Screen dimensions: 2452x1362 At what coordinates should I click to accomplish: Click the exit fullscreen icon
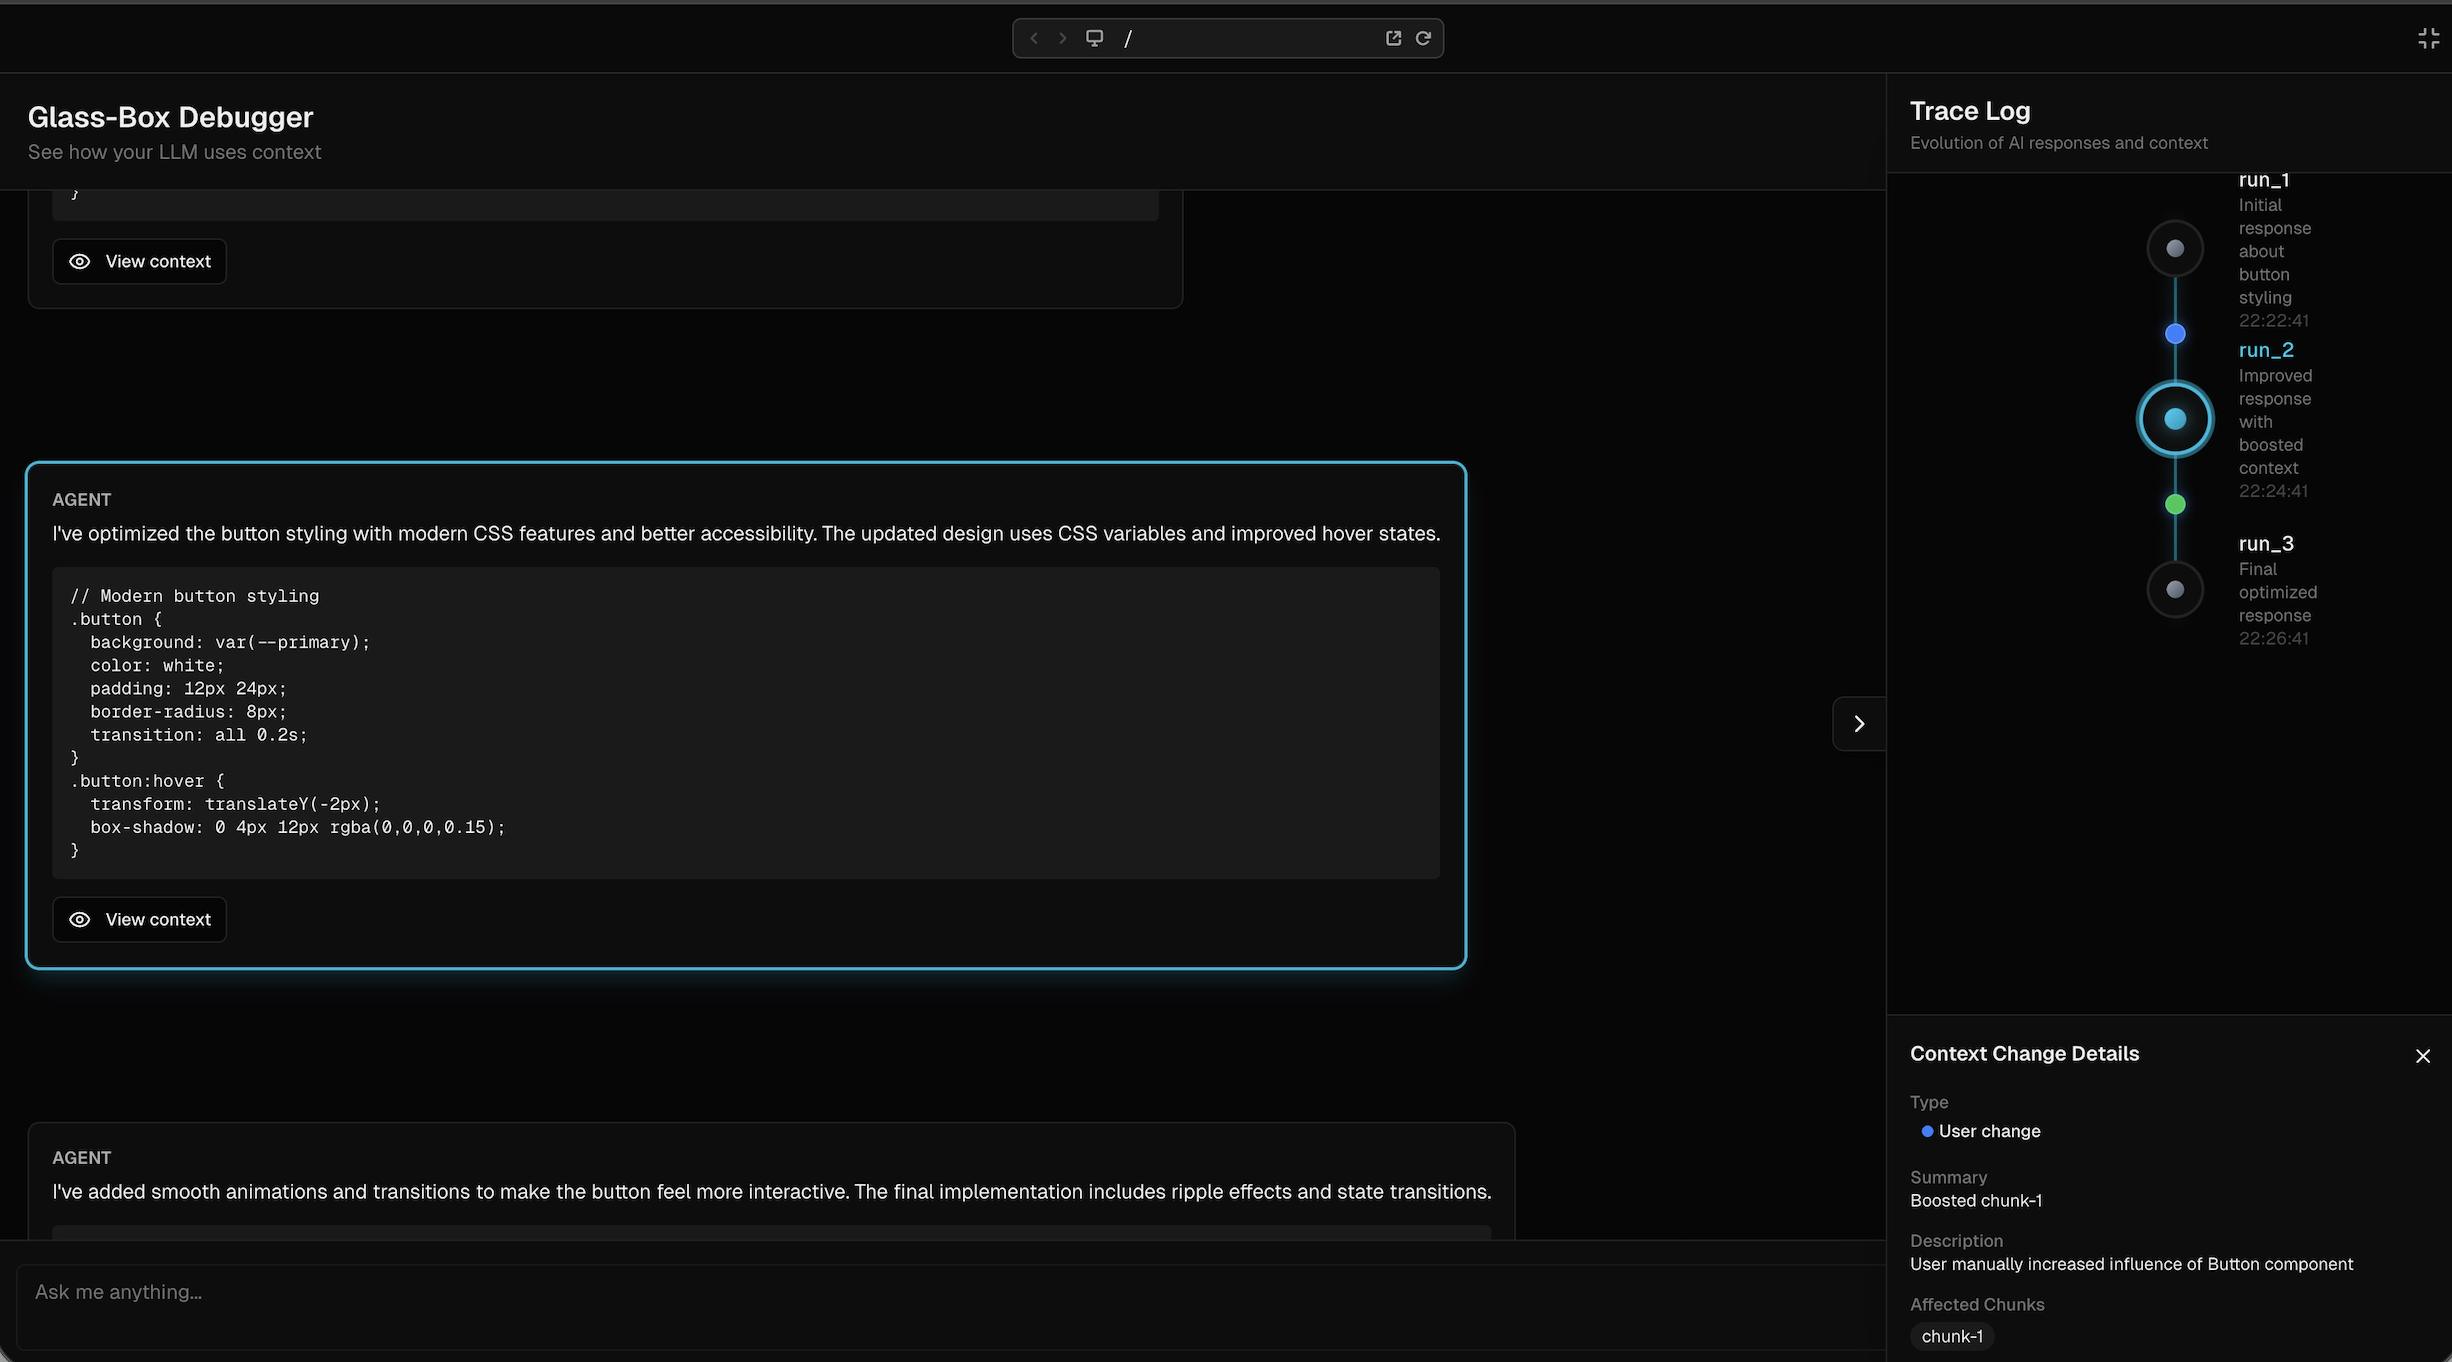click(2428, 38)
